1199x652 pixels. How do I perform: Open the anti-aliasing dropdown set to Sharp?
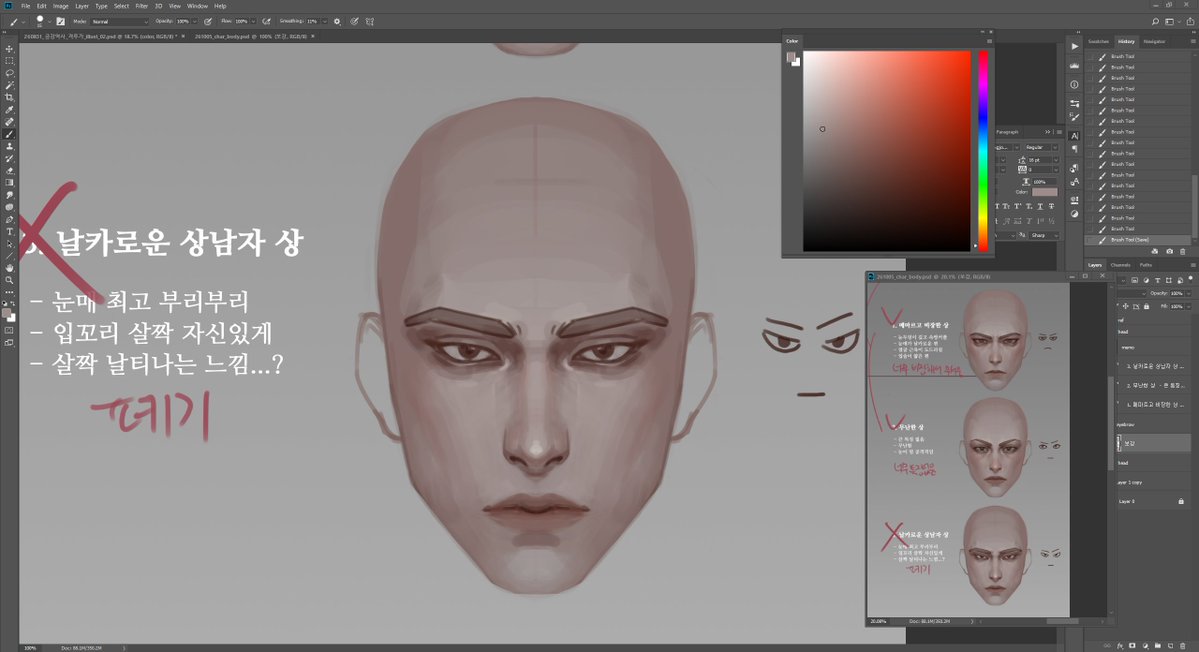pyautogui.click(x=1044, y=235)
